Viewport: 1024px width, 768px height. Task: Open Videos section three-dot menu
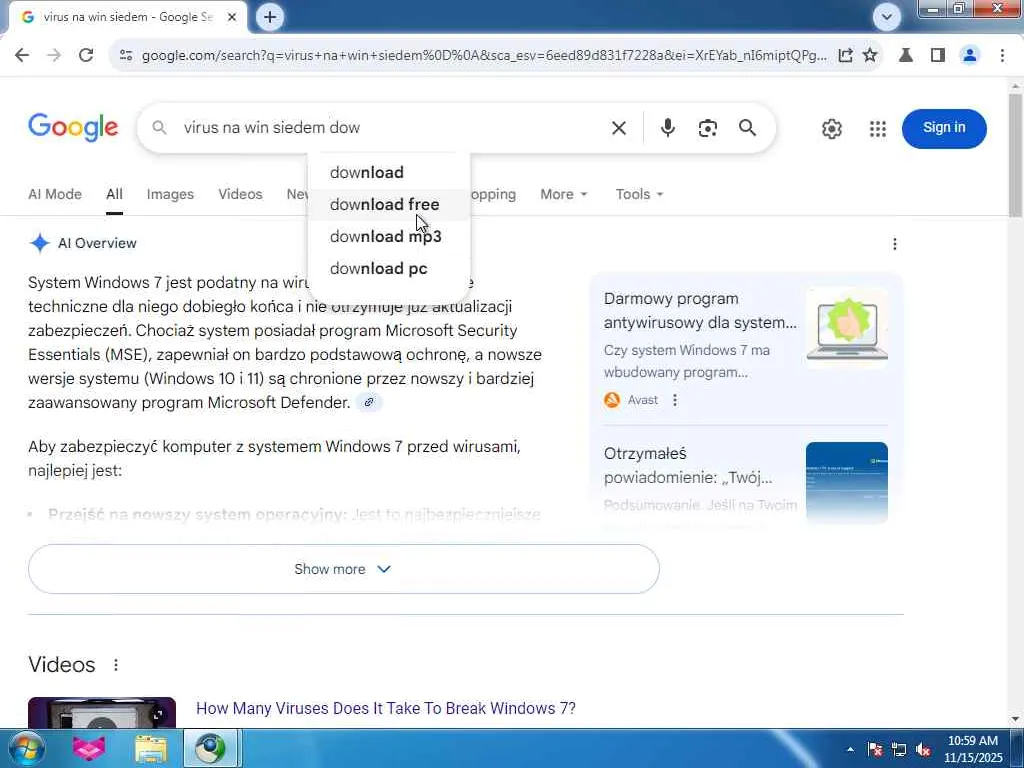tap(116, 665)
